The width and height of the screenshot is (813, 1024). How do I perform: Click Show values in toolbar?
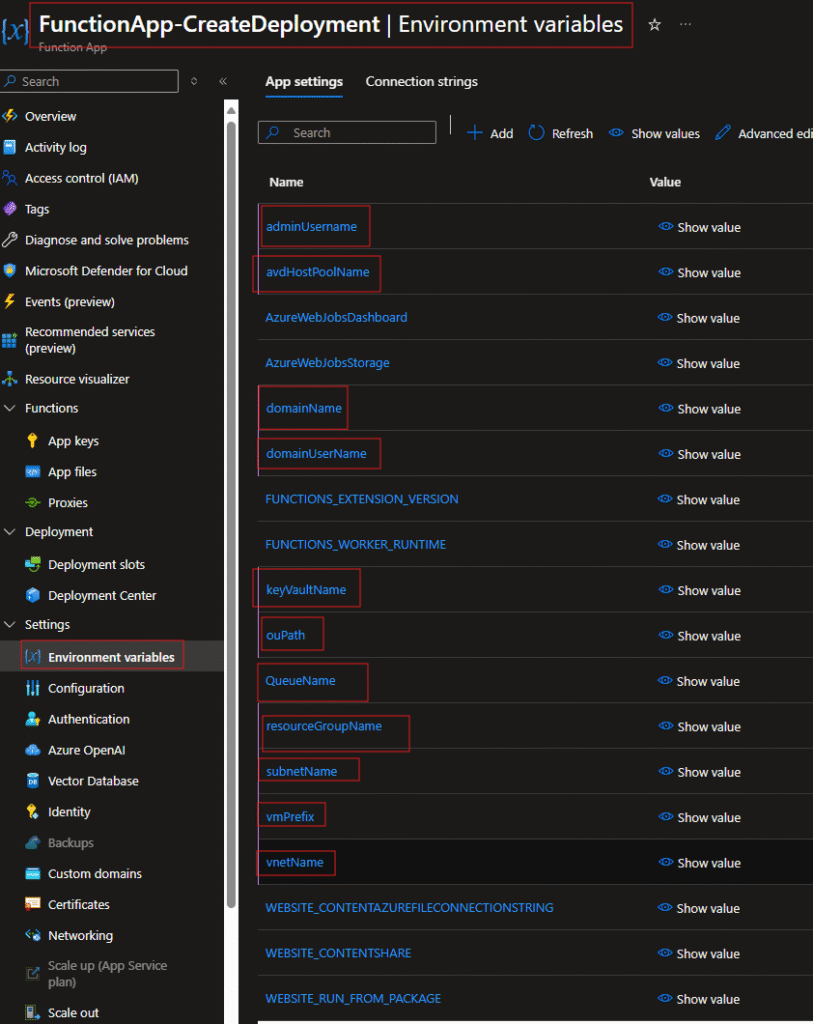coord(654,133)
